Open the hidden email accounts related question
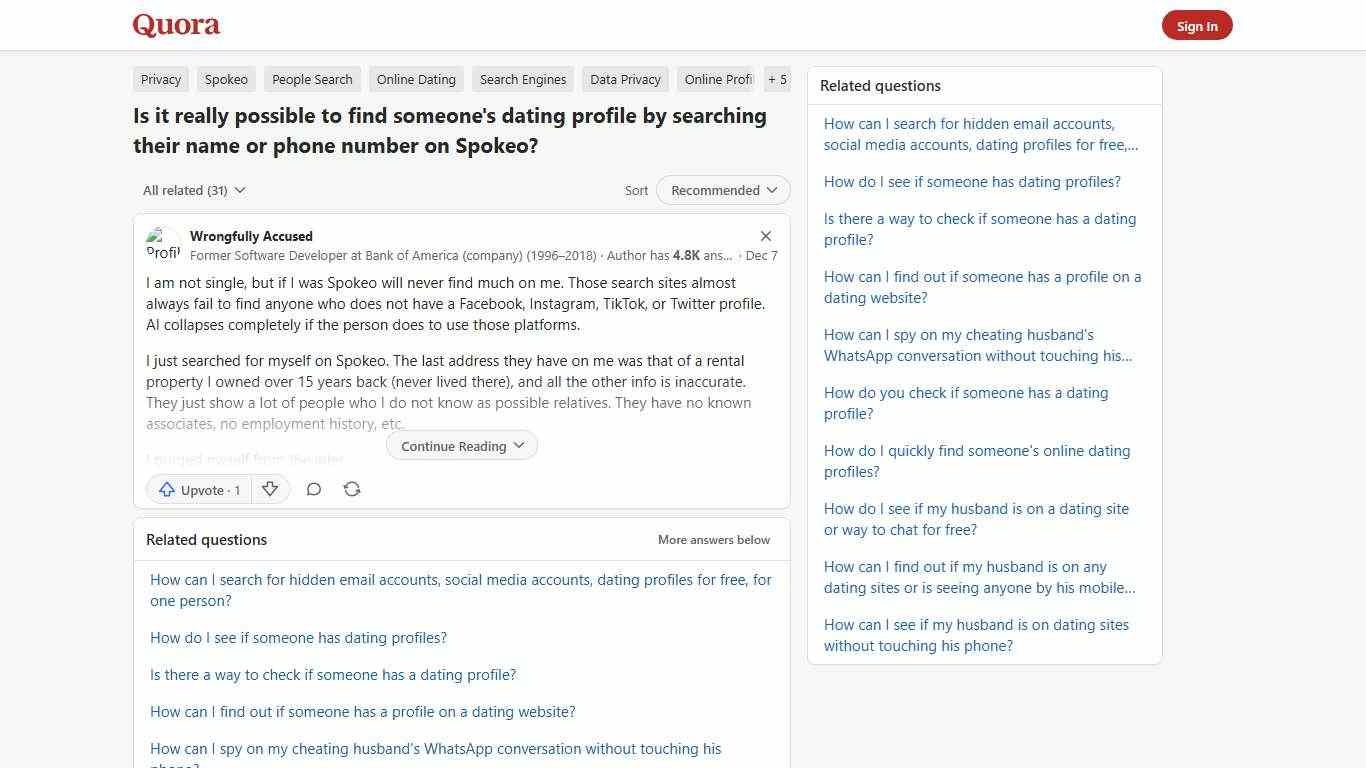The width and height of the screenshot is (1366, 768). tap(460, 590)
